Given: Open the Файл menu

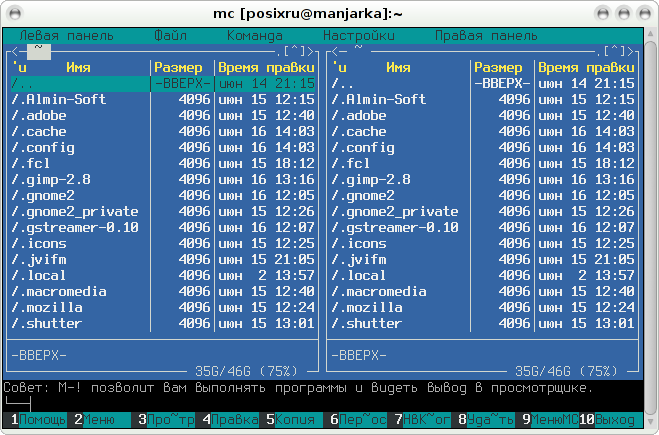Looking at the screenshot, I should pos(170,36).
